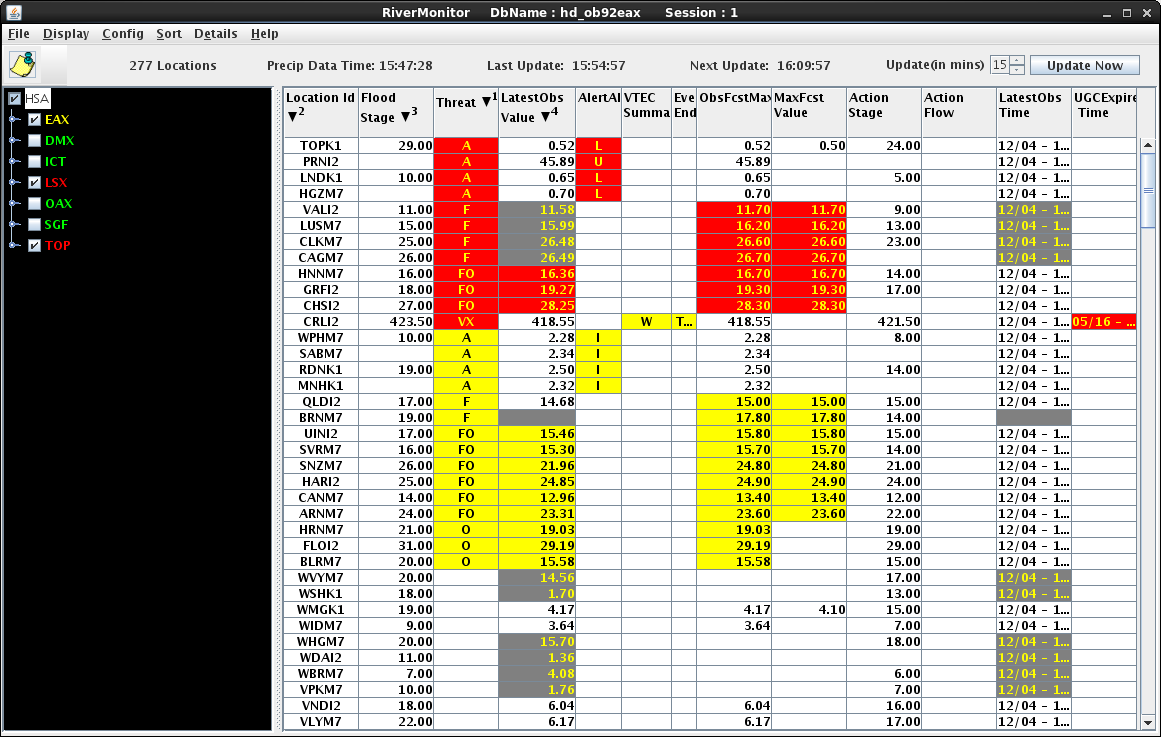The height and width of the screenshot is (737, 1161).
Task: Click the Update Now button
Action: pyautogui.click(x=1084, y=65)
